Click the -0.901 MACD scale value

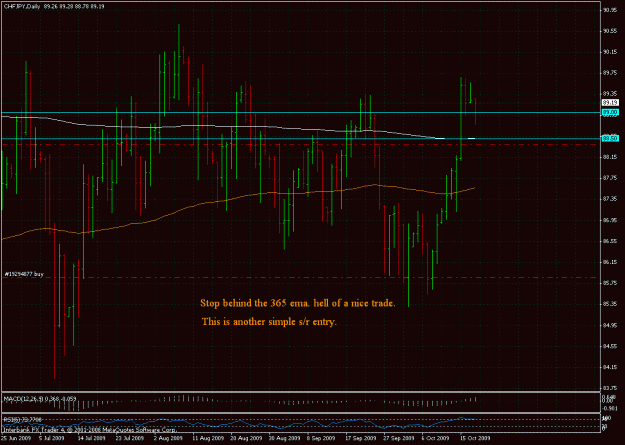tap(610, 408)
